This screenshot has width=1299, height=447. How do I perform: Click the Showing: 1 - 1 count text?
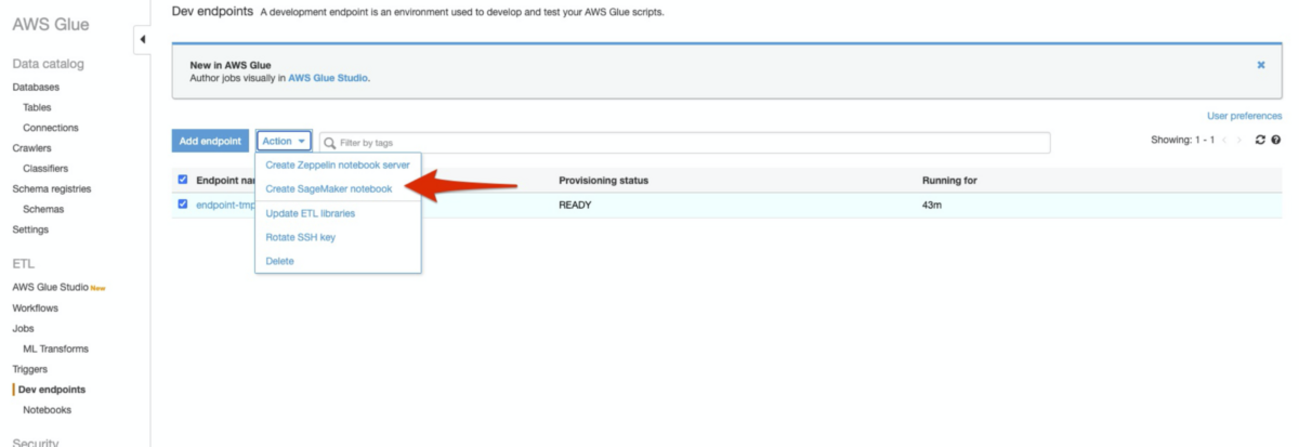(1183, 140)
